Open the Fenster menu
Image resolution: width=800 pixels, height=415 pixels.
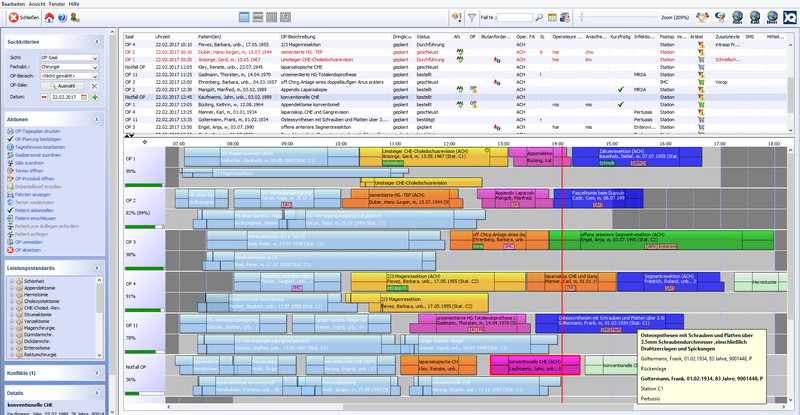click(57, 4)
